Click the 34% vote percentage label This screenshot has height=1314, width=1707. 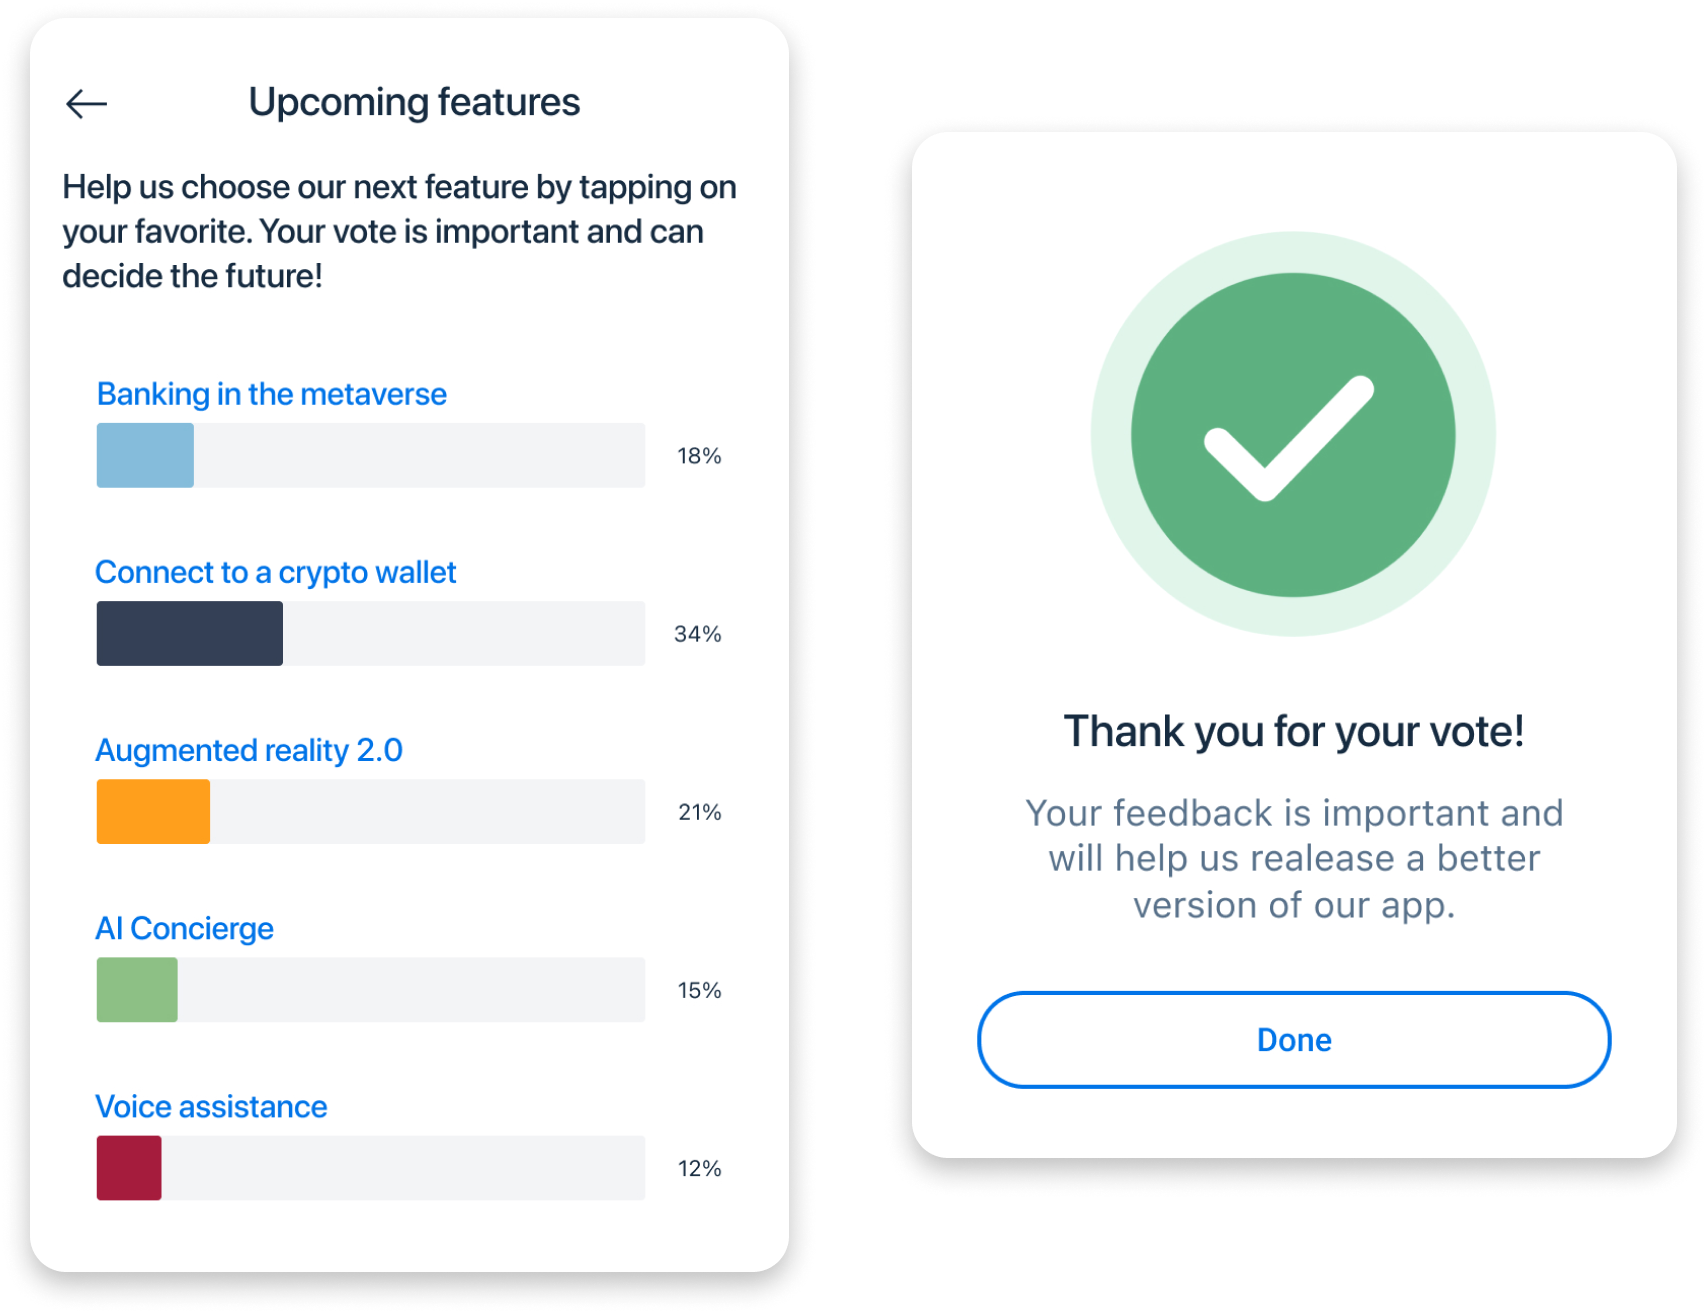698,634
